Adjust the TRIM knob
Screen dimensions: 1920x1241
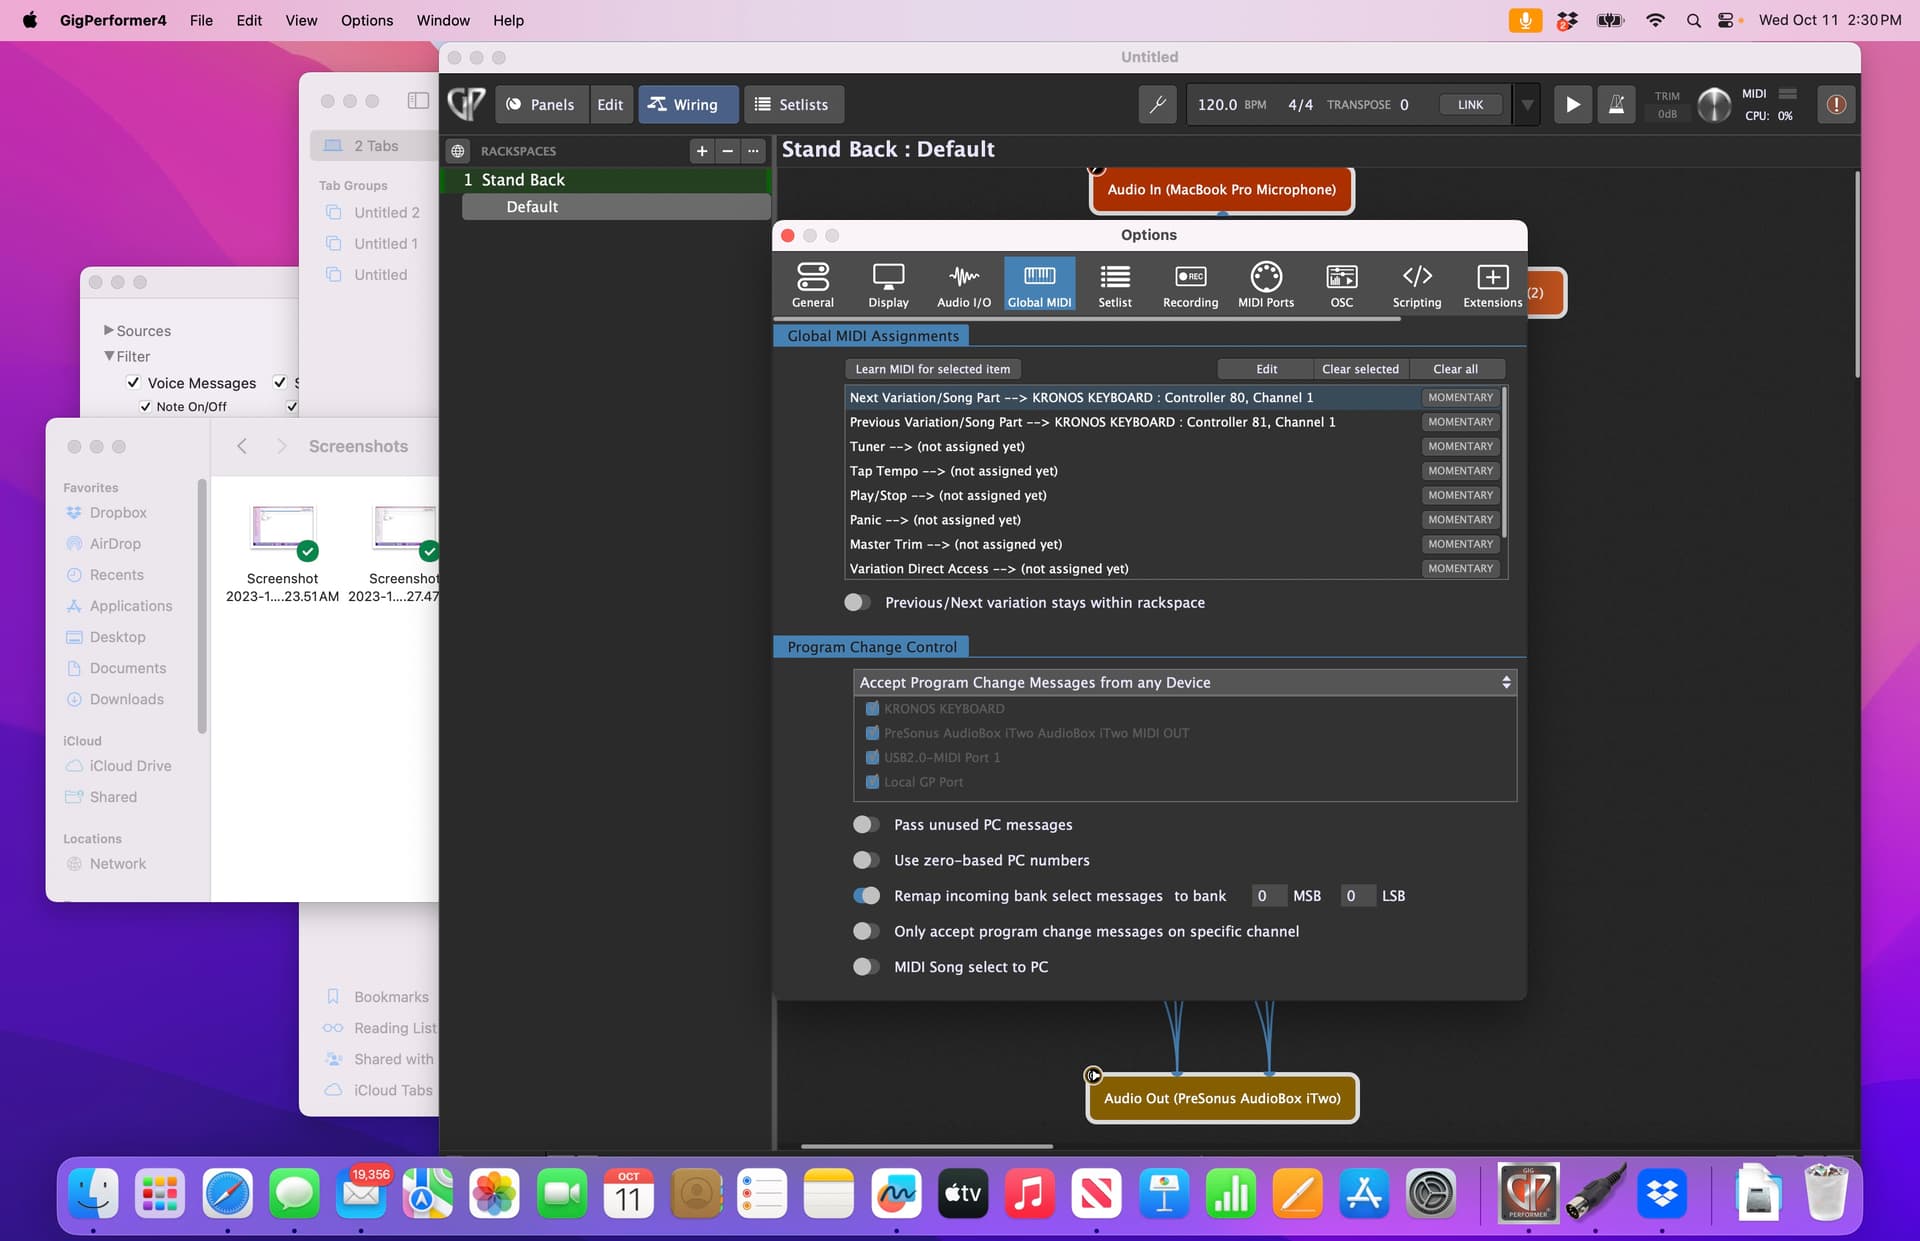coord(1714,104)
